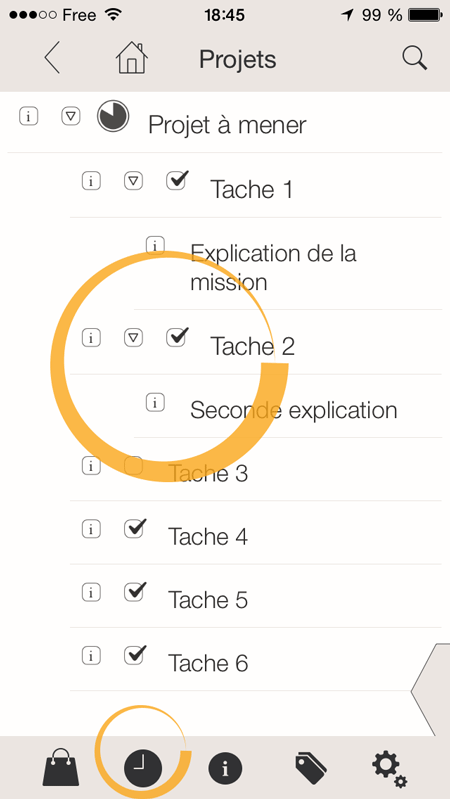Collapse Tache 1 subtasks triangle
Screen dimensions: 450x799
(134, 180)
